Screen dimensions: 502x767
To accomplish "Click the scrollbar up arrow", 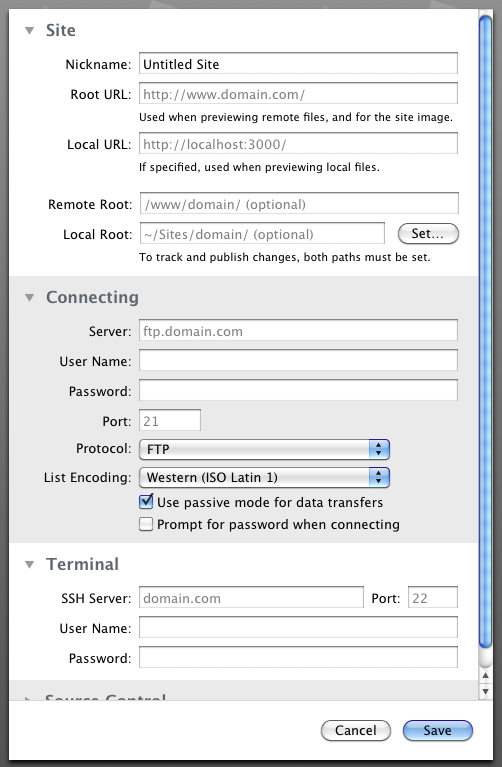I will coord(485,676).
